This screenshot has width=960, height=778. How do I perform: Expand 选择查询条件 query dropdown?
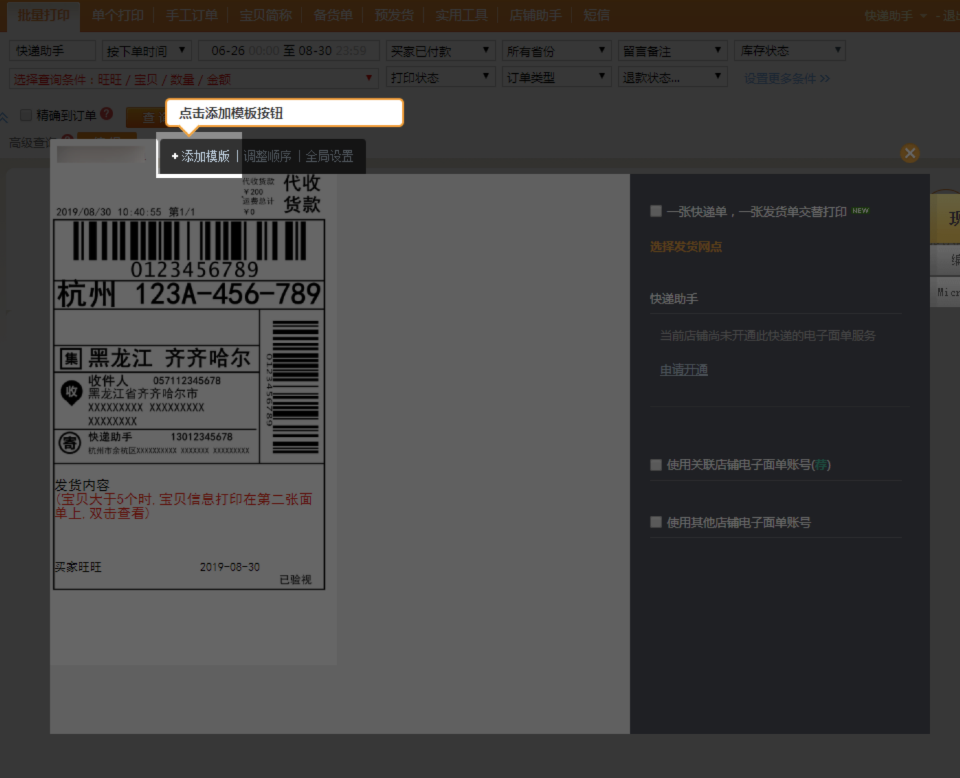click(193, 79)
